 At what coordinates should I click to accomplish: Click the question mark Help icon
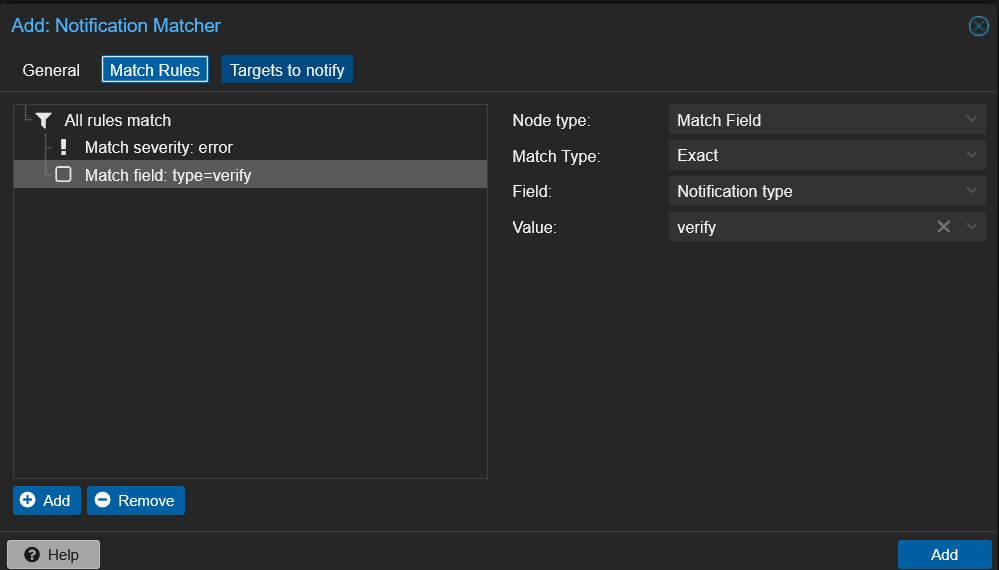pos(32,555)
